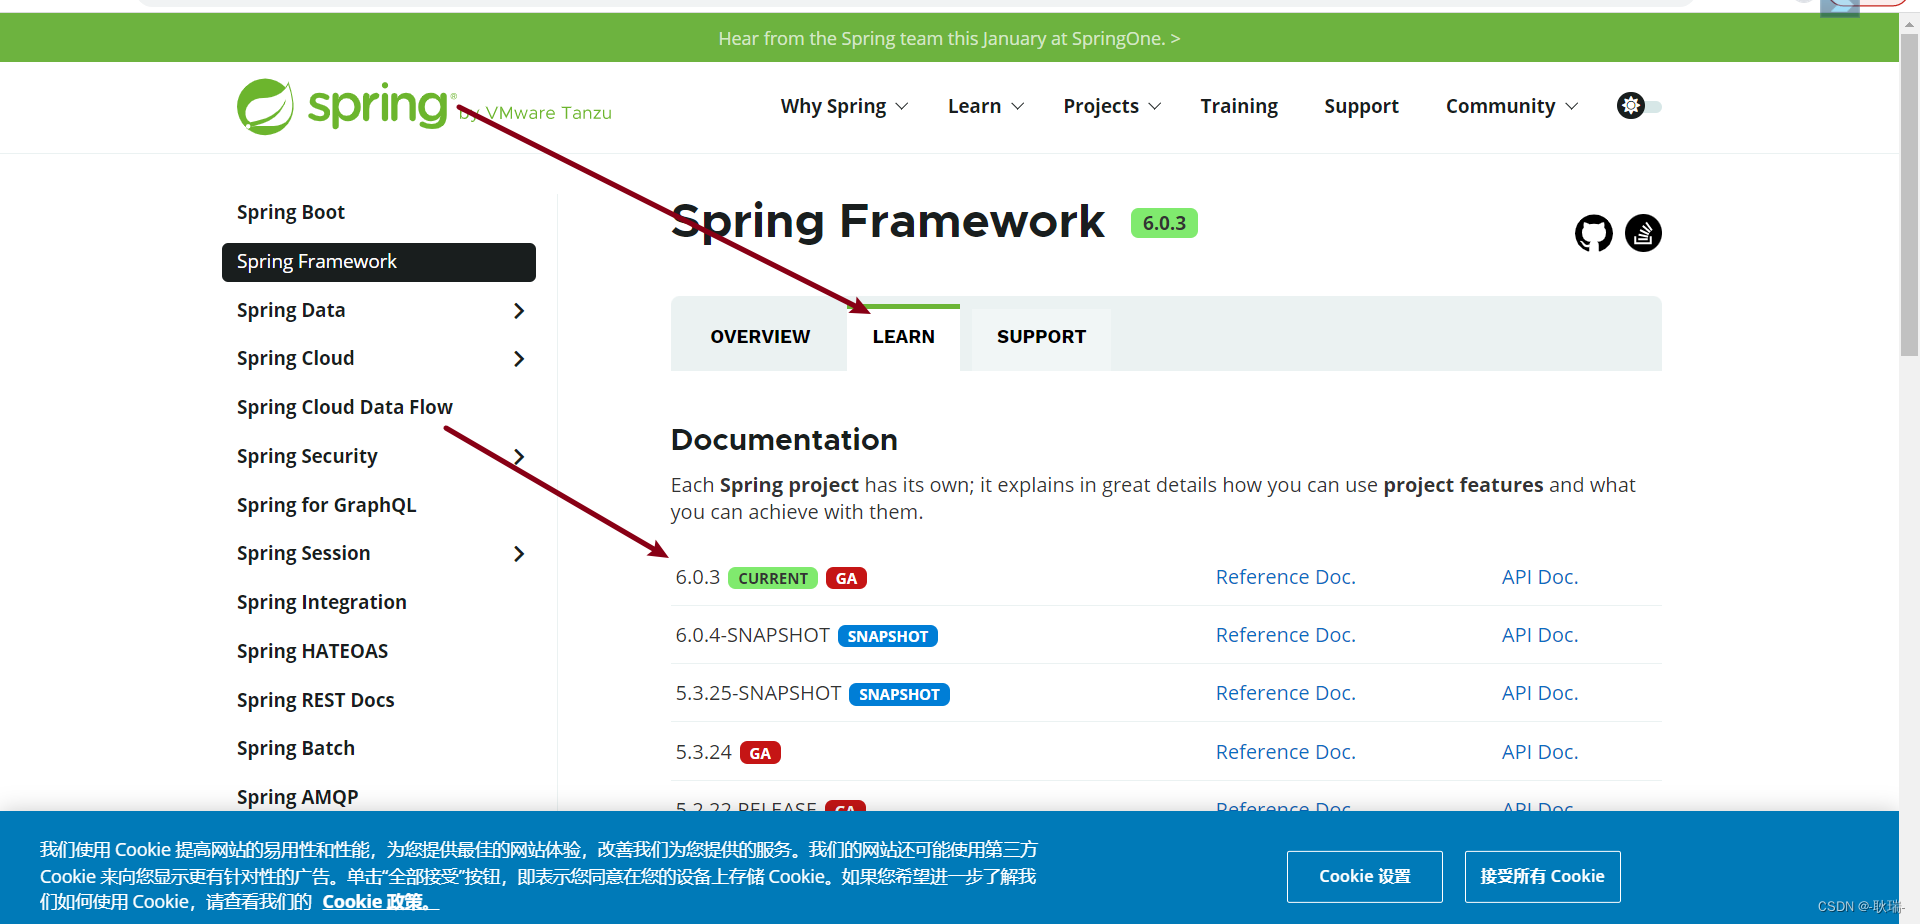Open the Training menu item
The image size is (1920, 924).
coord(1239,106)
